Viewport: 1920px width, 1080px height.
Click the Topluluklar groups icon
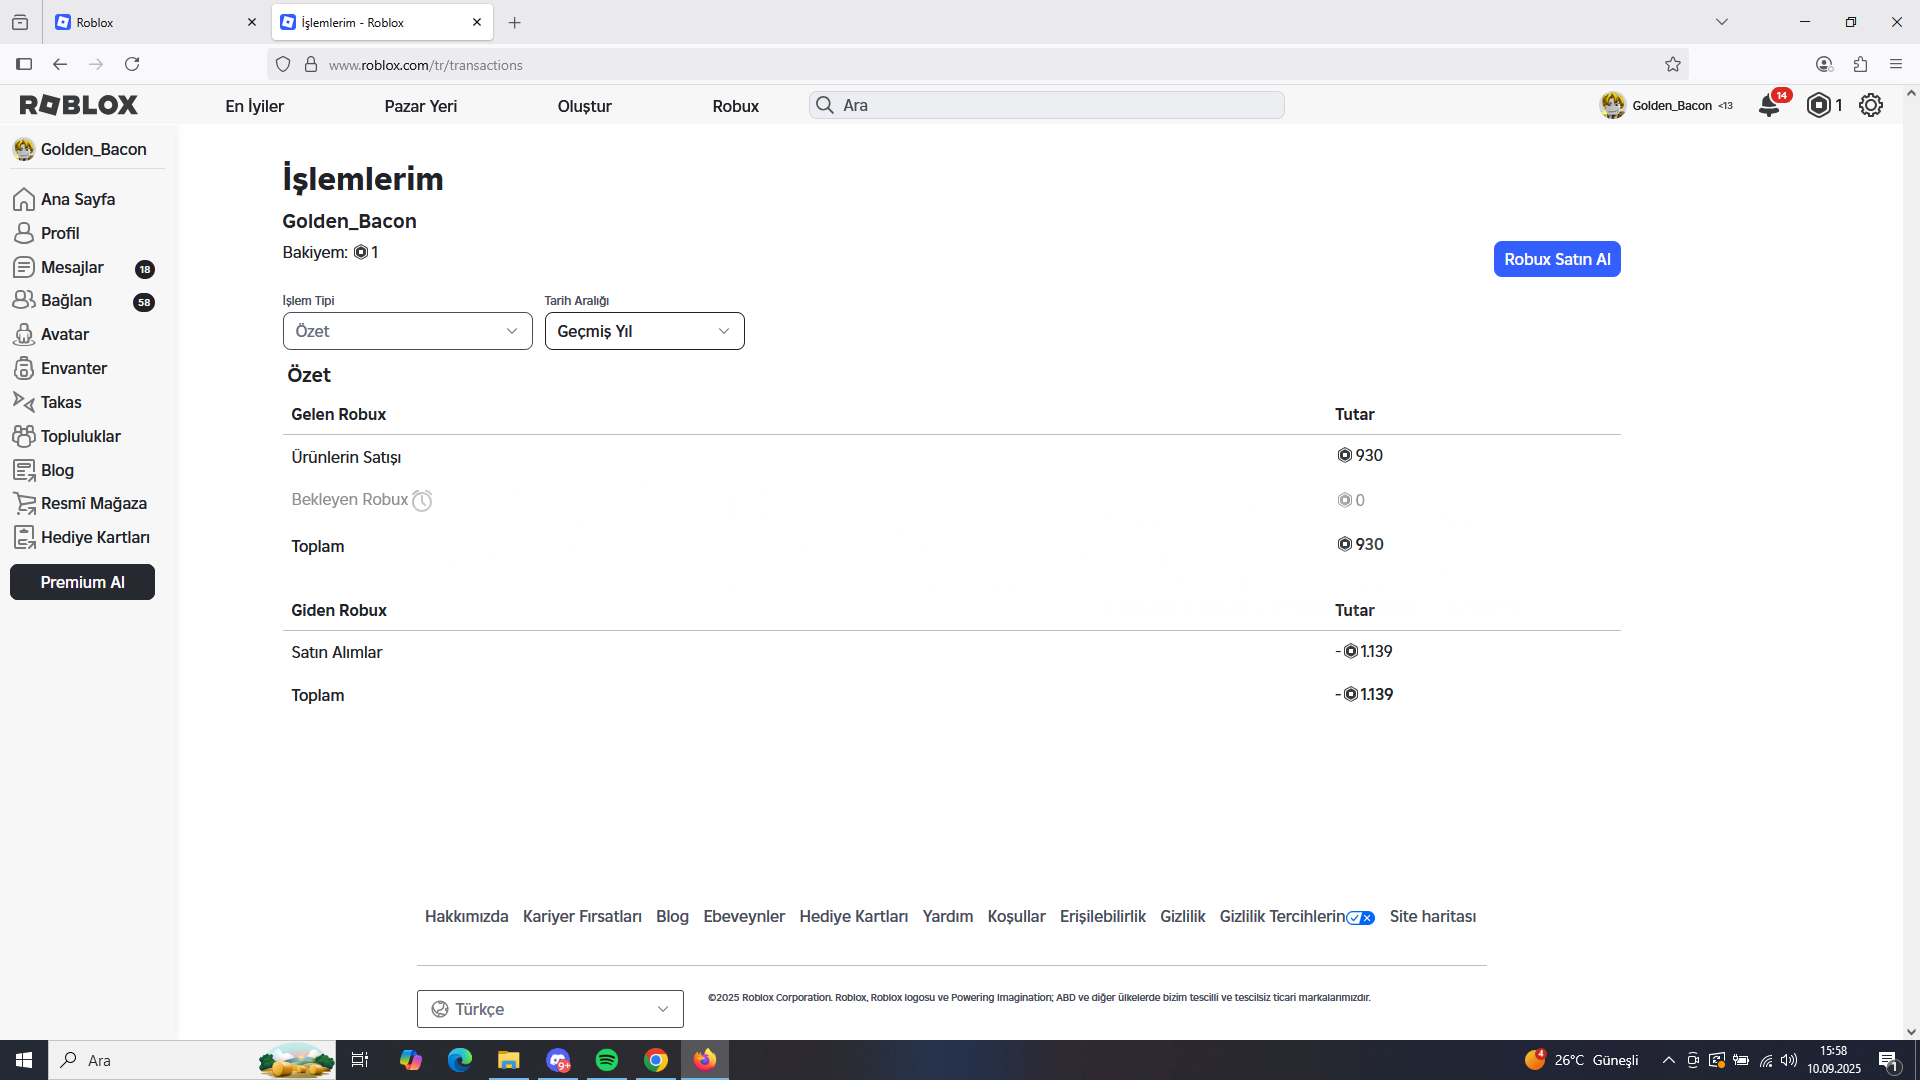coord(24,436)
